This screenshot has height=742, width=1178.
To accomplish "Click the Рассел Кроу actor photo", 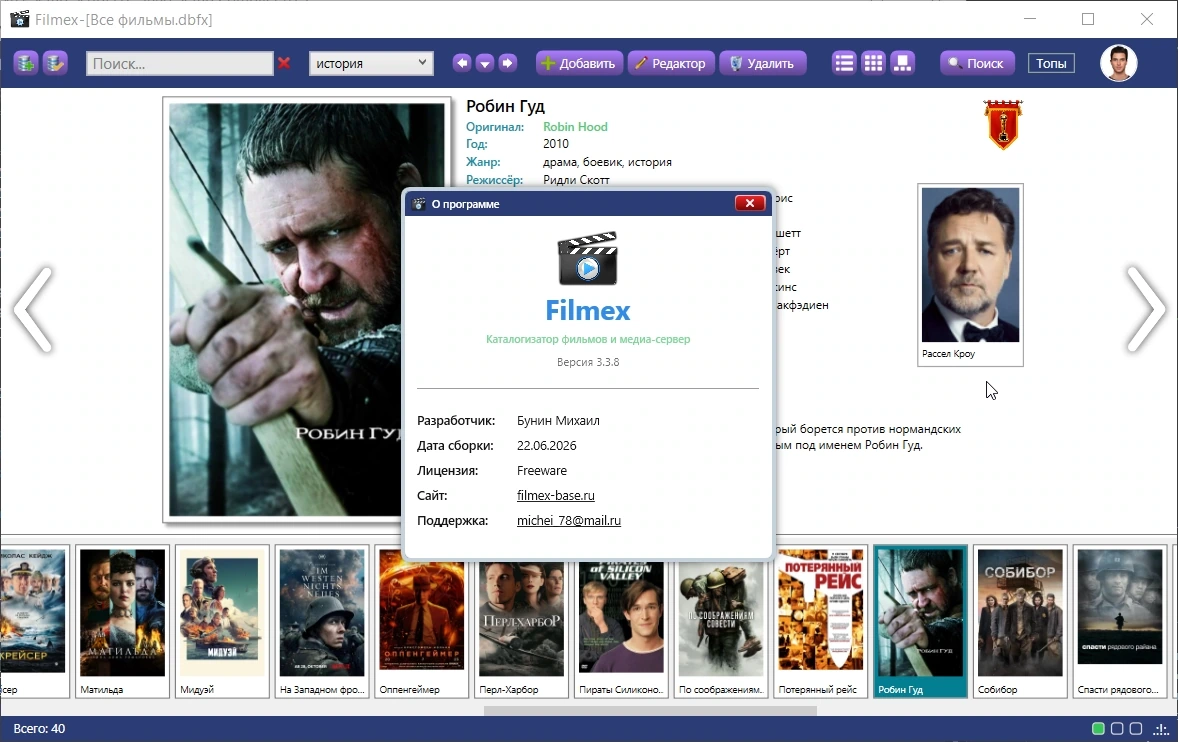I will (x=970, y=265).
